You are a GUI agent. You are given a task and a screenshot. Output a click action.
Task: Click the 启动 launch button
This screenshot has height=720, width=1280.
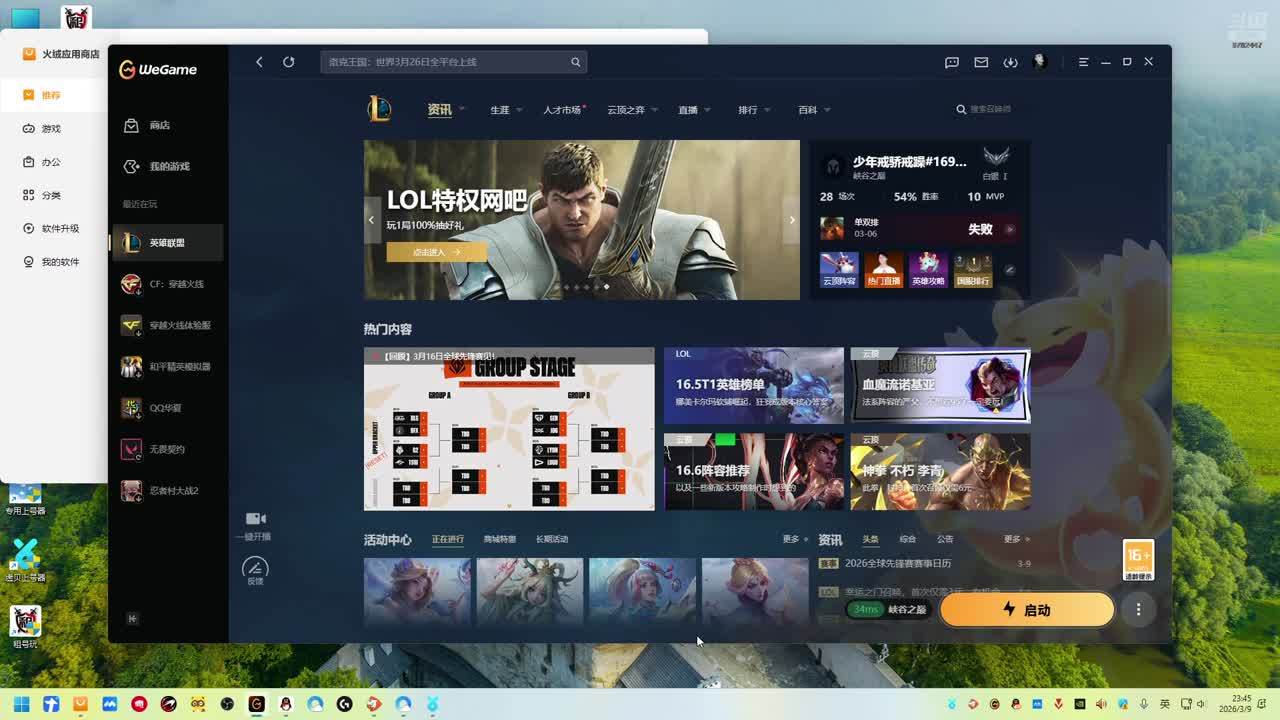[x=1026, y=610]
